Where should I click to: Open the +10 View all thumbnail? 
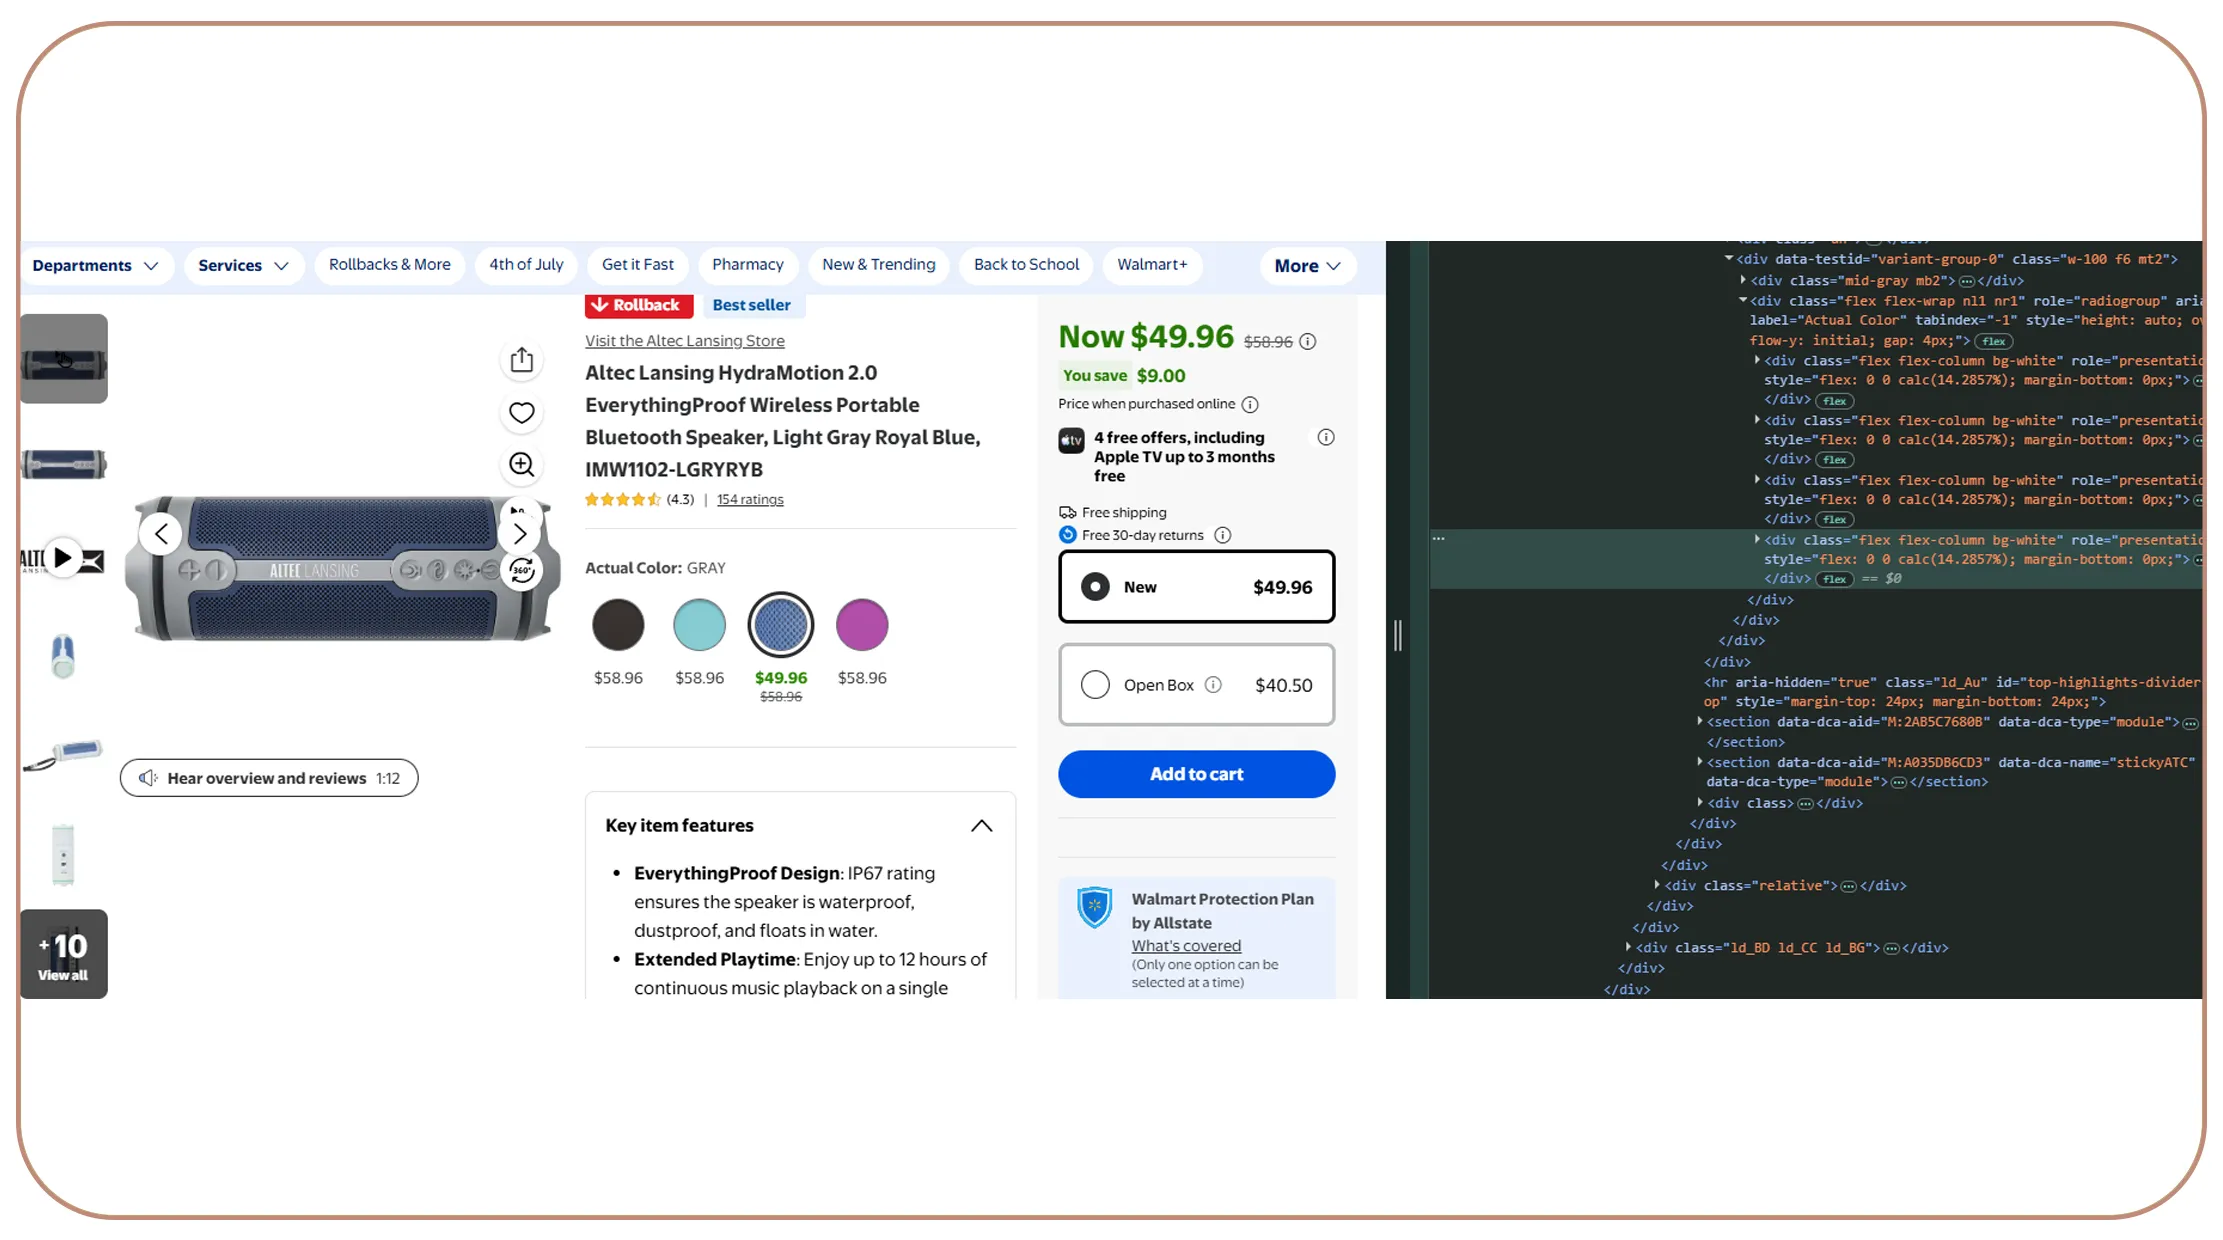point(63,954)
